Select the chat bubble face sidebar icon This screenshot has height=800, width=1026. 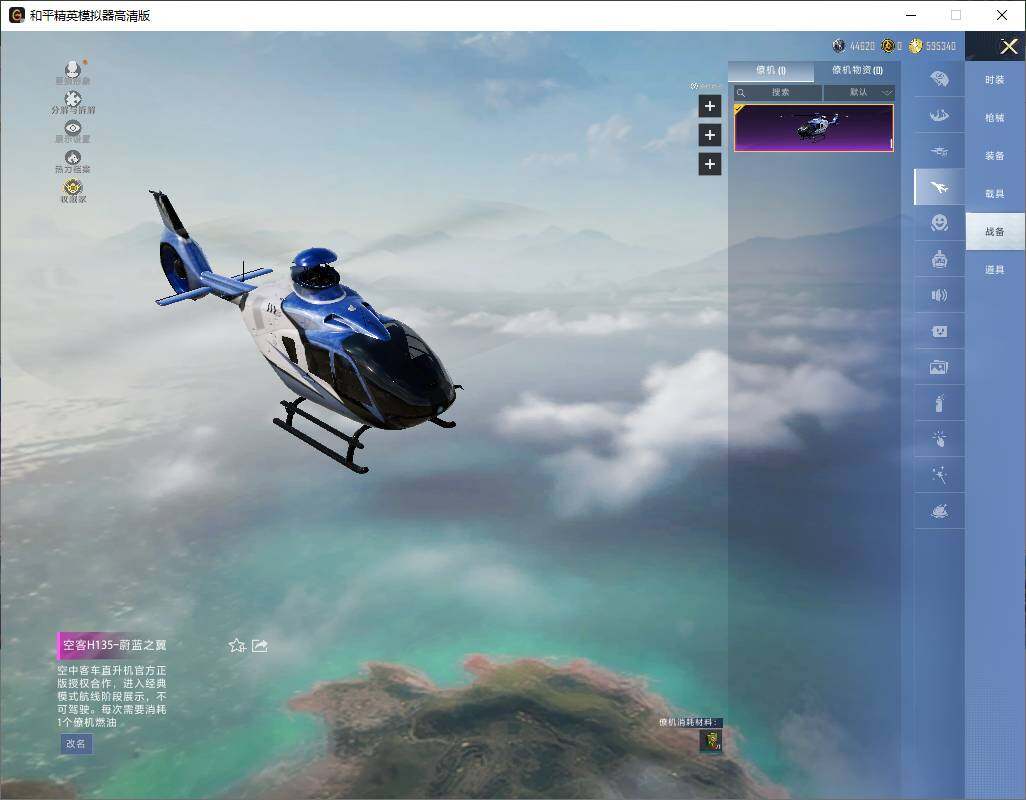pyautogui.click(x=939, y=332)
